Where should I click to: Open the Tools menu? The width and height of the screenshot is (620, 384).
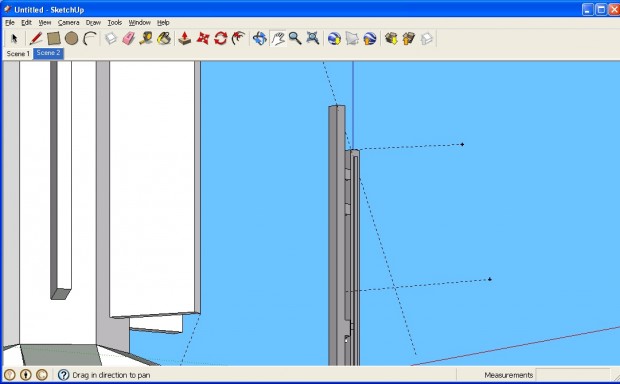[x=115, y=23]
